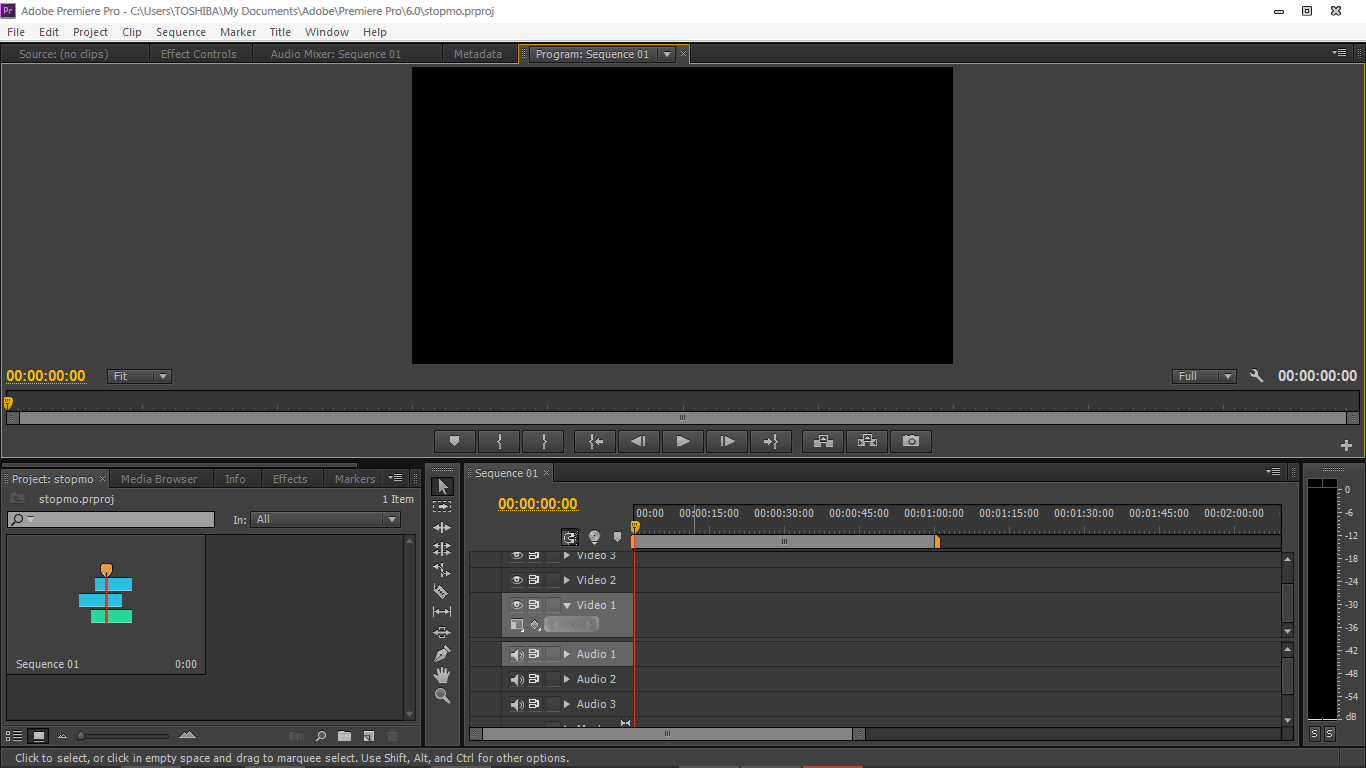Click the Program monitor current timecode
Viewport: 1366px width, 768px height.
click(46, 376)
